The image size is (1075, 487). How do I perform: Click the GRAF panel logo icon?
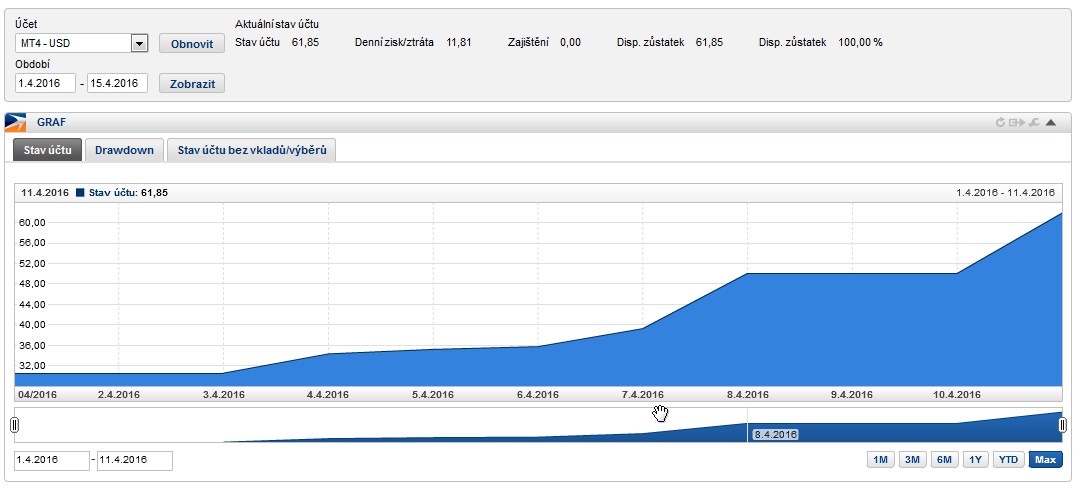click(x=15, y=123)
